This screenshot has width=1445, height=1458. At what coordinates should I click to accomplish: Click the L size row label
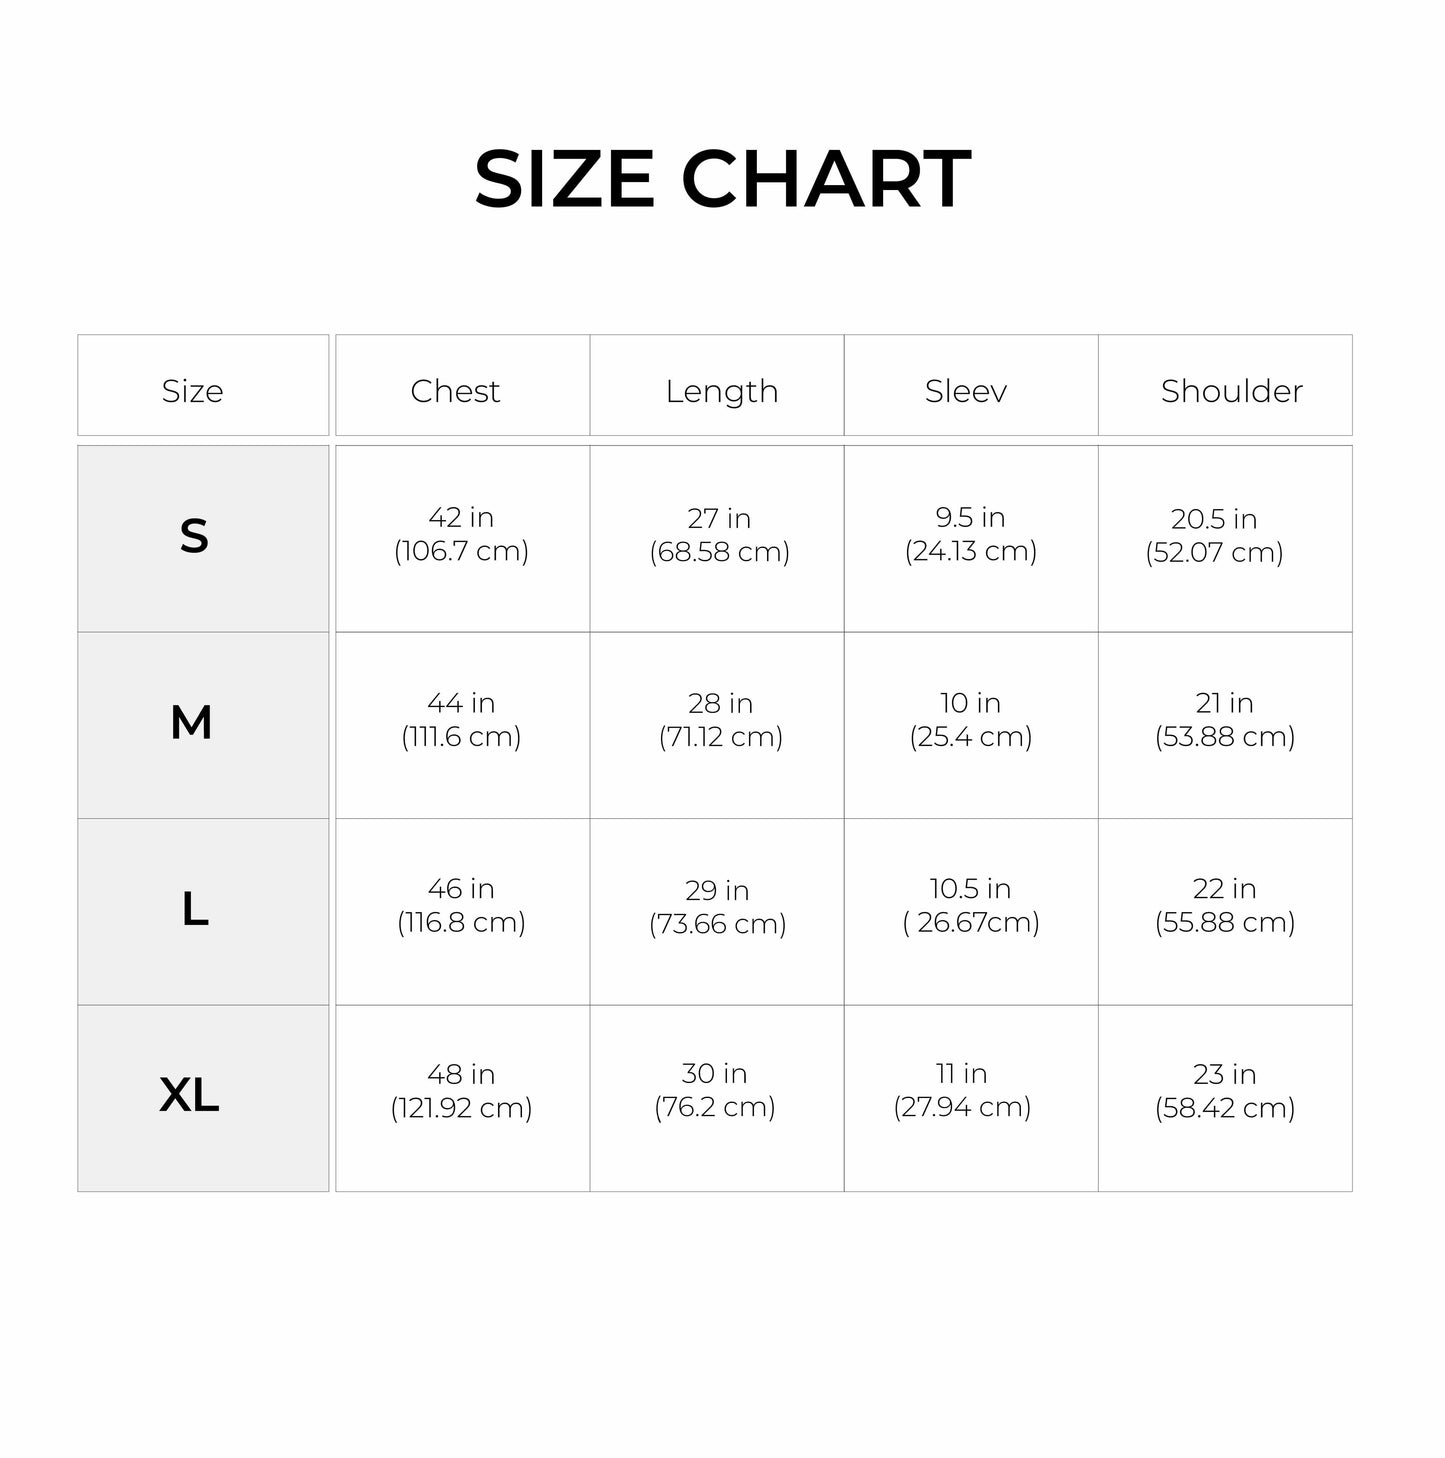195,909
